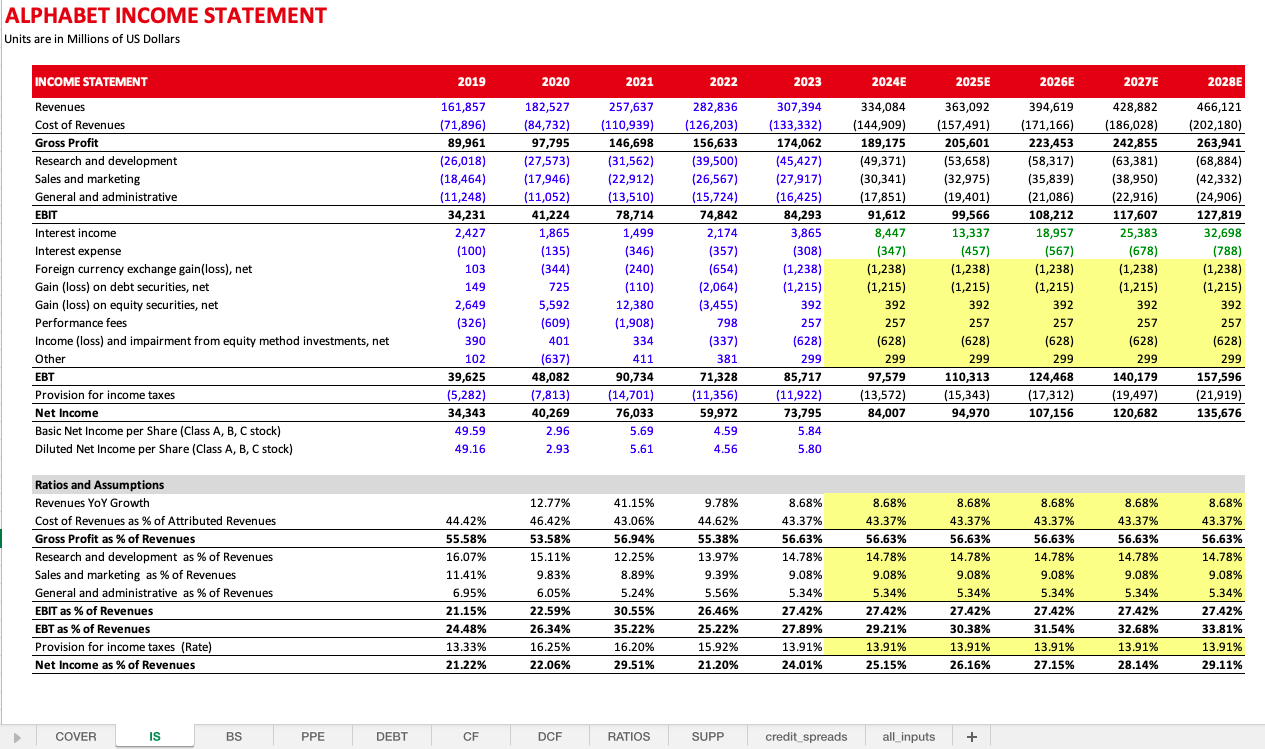Select 2021 Revenues YoY Growth 41.15%
This screenshot has height=749, width=1265.
tap(633, 503)
